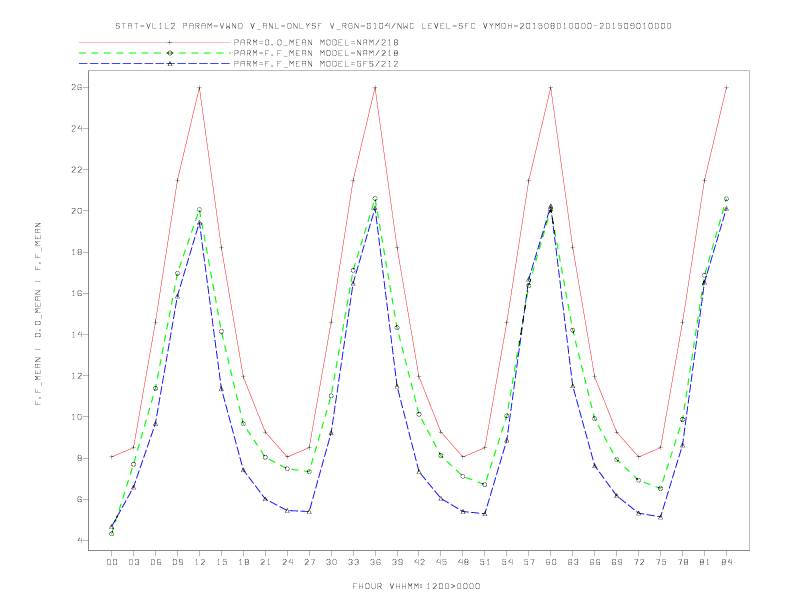The height and width of the screenshot is (612, 792).
Task: Click the x-axis tick label 81
Action: tap(704, 562)
